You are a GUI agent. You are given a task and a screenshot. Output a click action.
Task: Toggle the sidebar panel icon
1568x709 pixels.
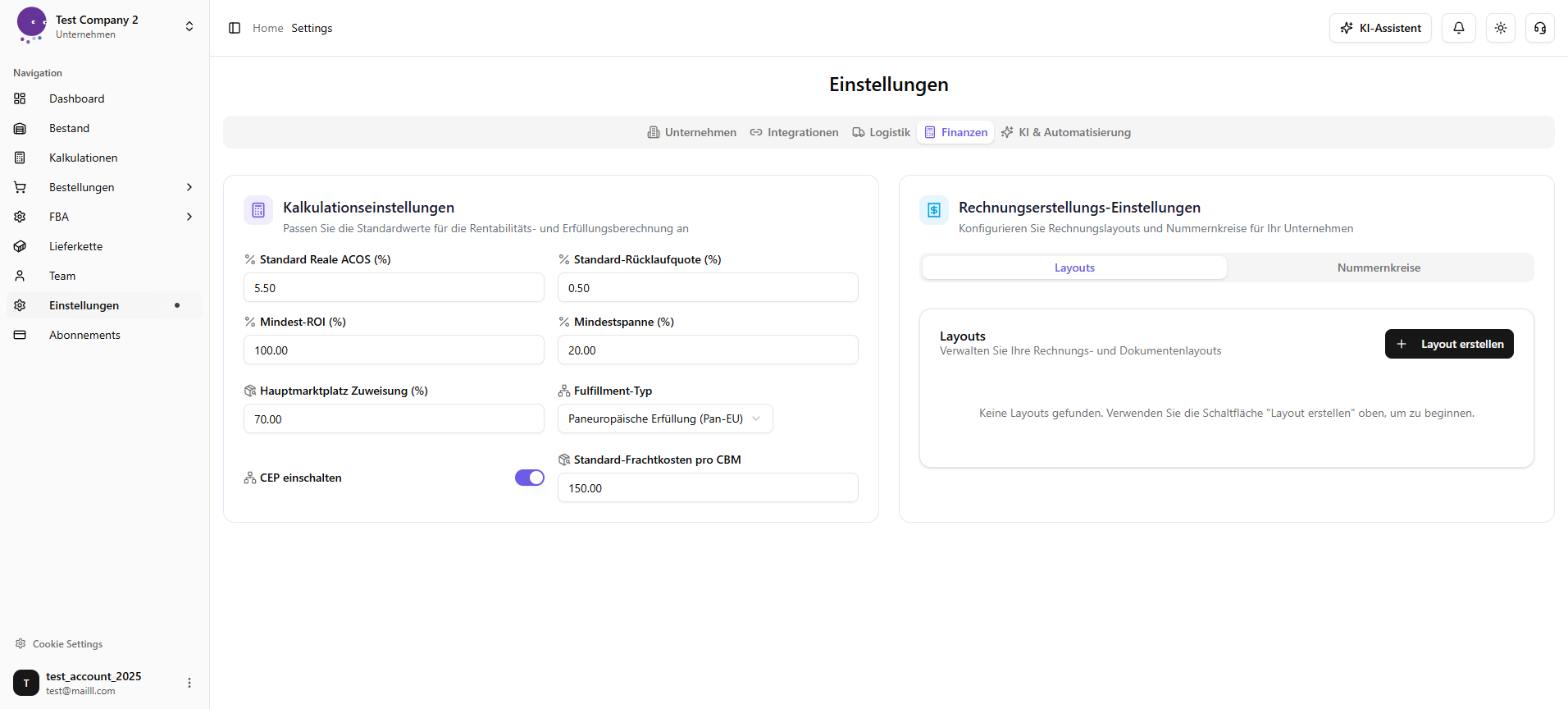pos(235,28)
